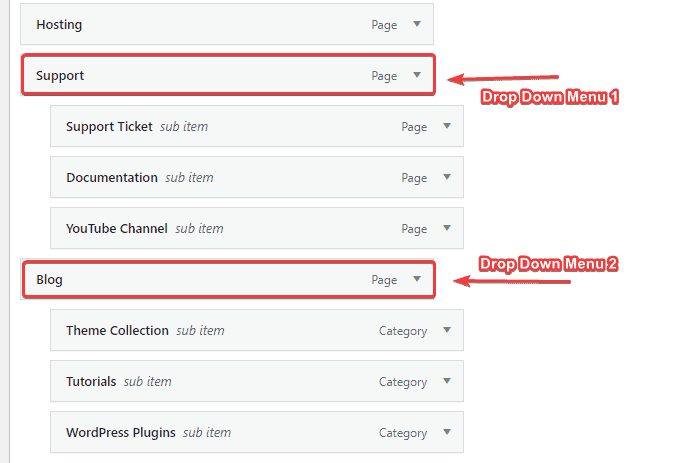Click the YouTube Channel sub item title
This screenshot has width=700, height=463.
[116, 229]
